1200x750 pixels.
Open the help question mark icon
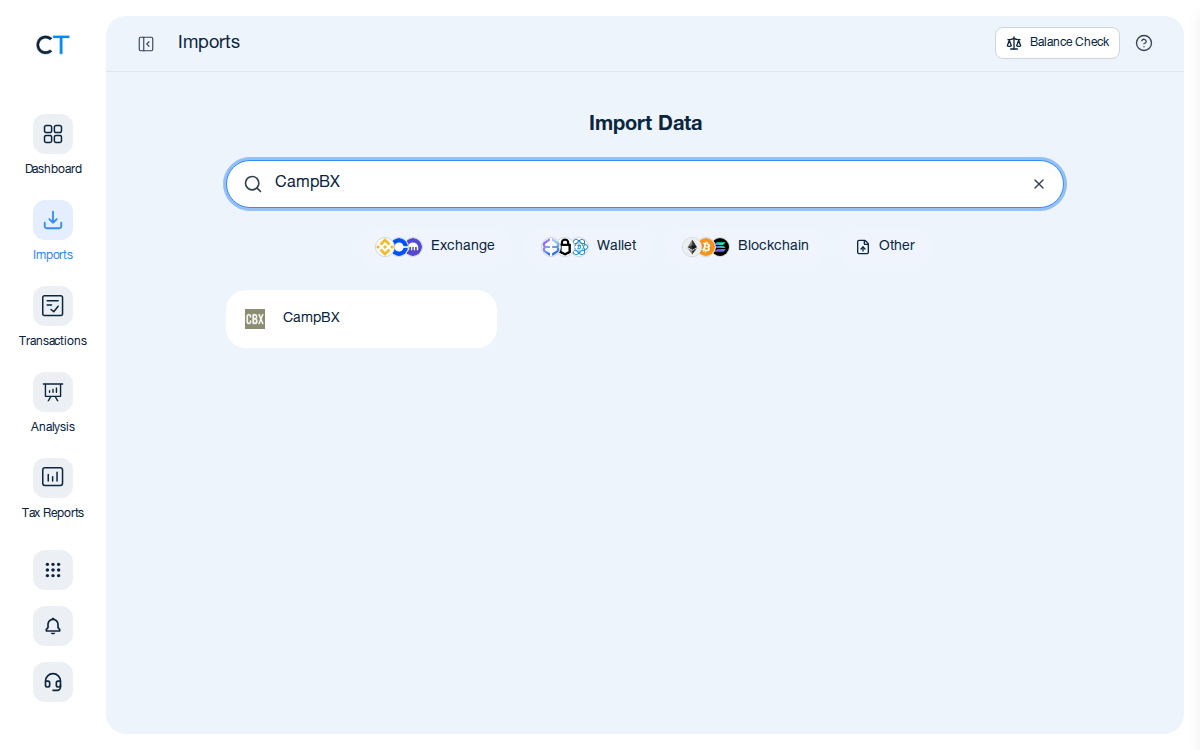[1144, 43]
